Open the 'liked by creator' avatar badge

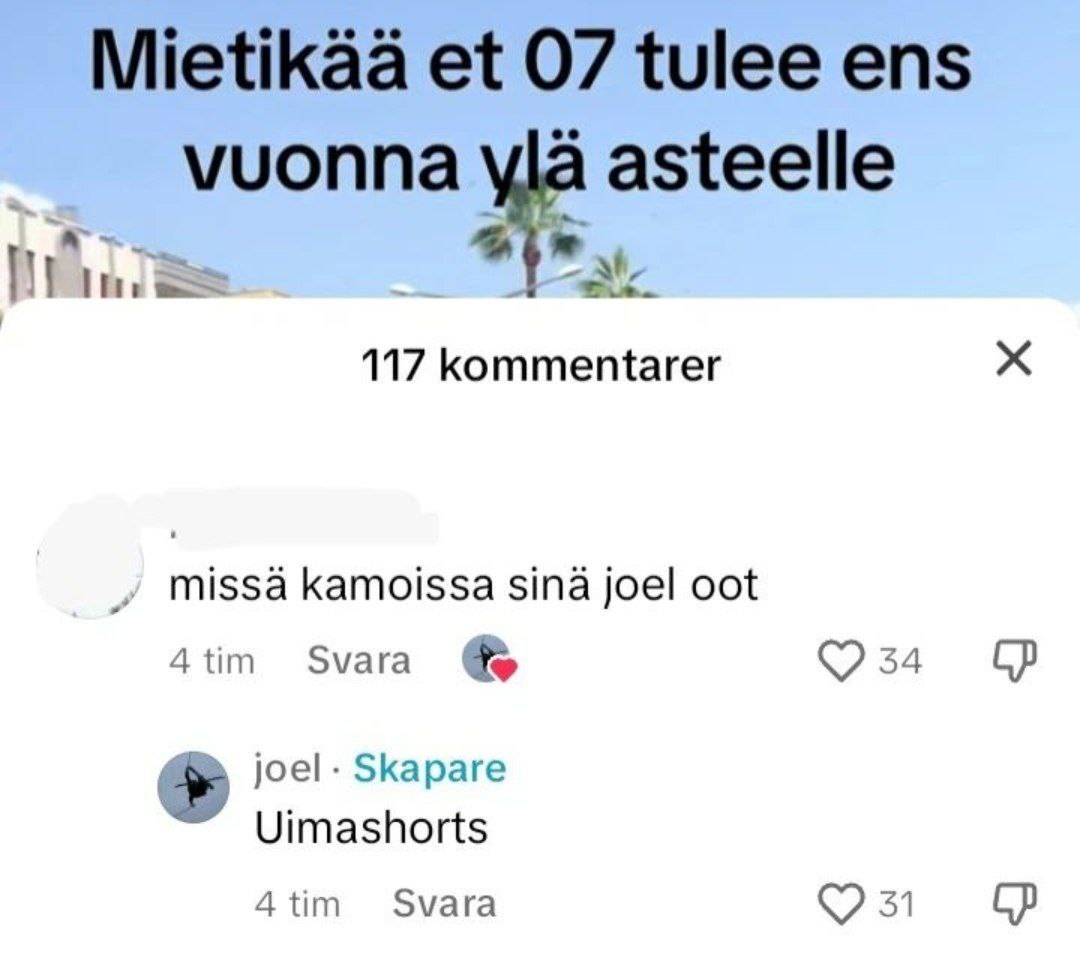coord(489,659)
